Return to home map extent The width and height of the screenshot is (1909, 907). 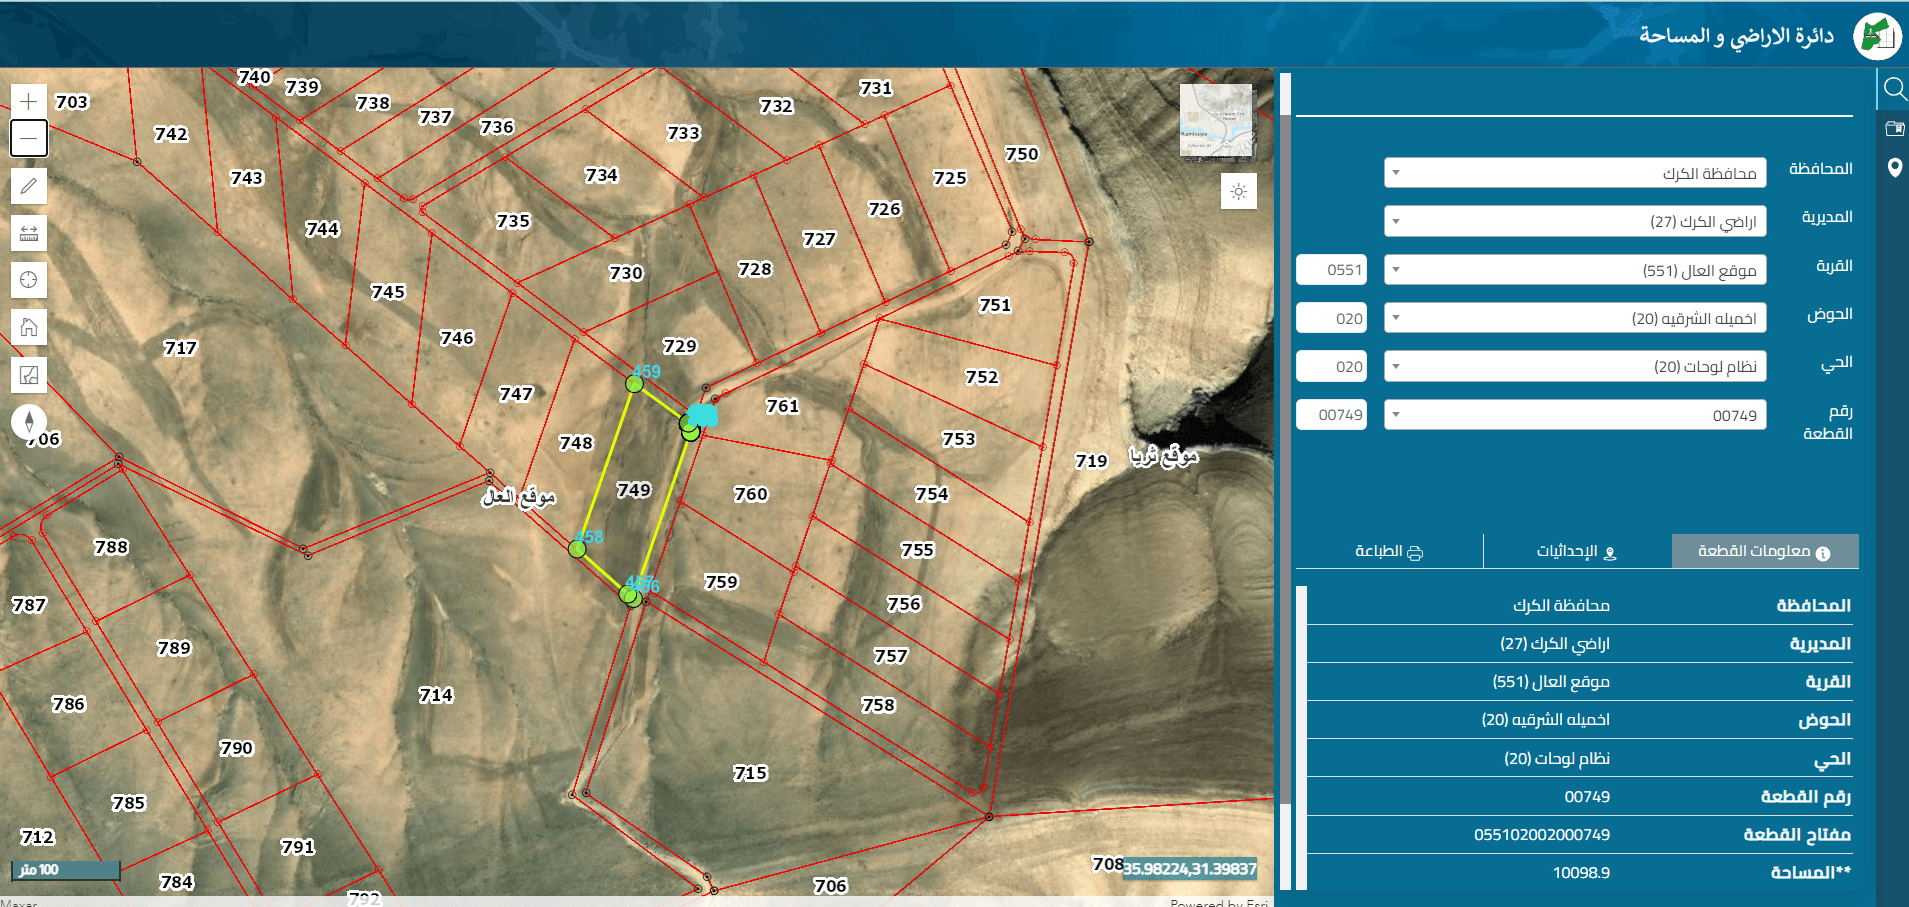(29, 327)
